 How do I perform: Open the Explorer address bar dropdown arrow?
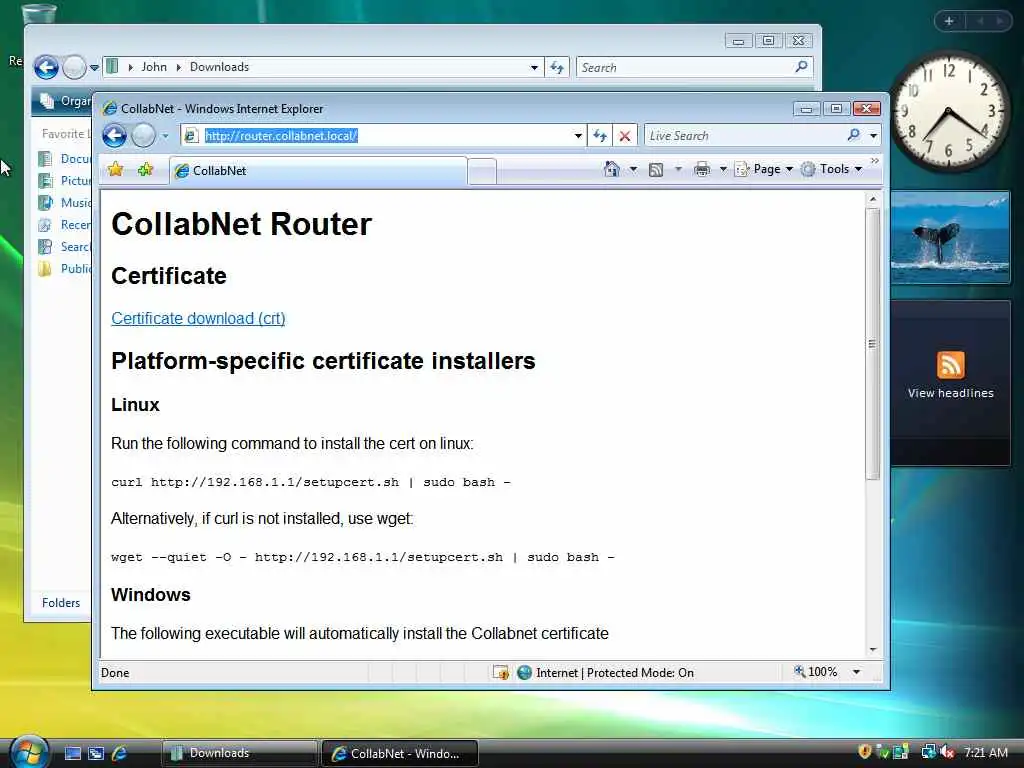534,67
